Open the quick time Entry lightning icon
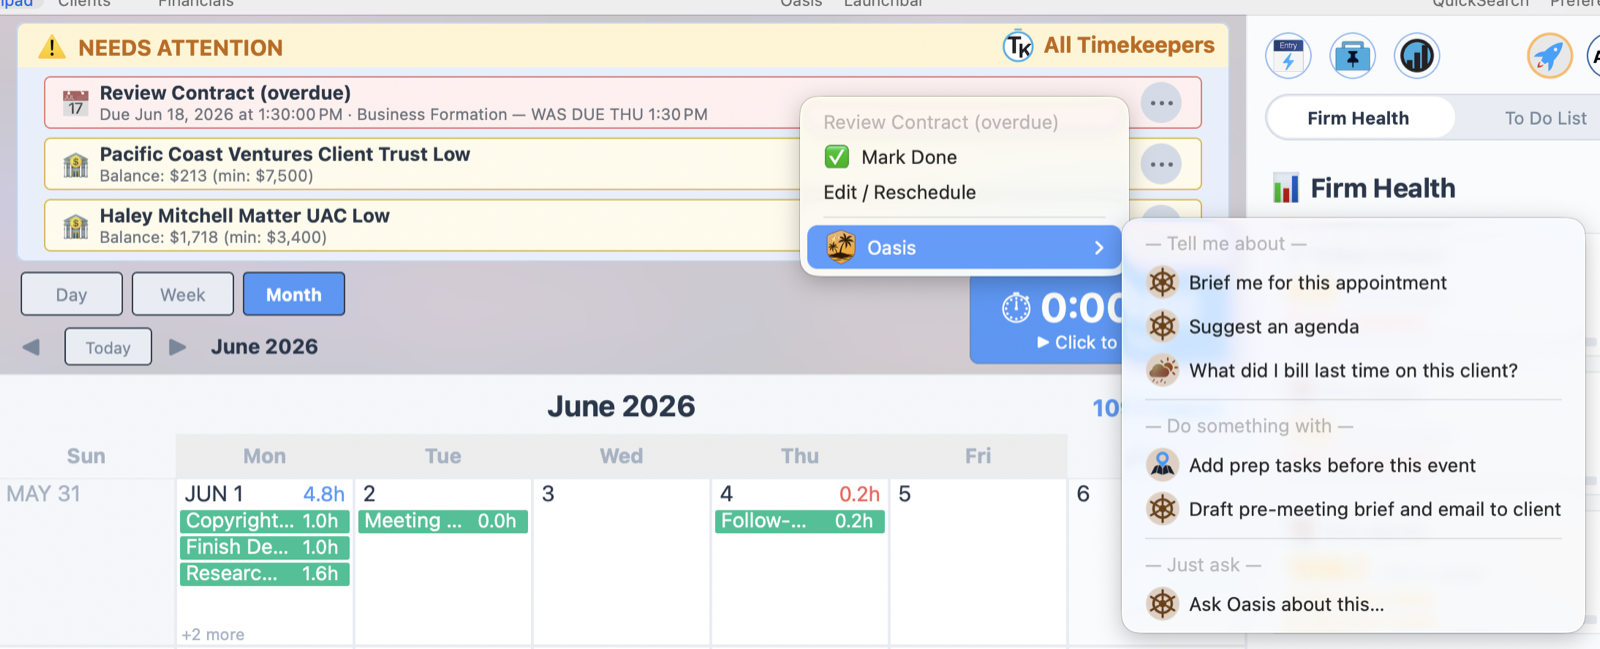This screenshot has width=1600, height=649. [x=1288, y=56]
